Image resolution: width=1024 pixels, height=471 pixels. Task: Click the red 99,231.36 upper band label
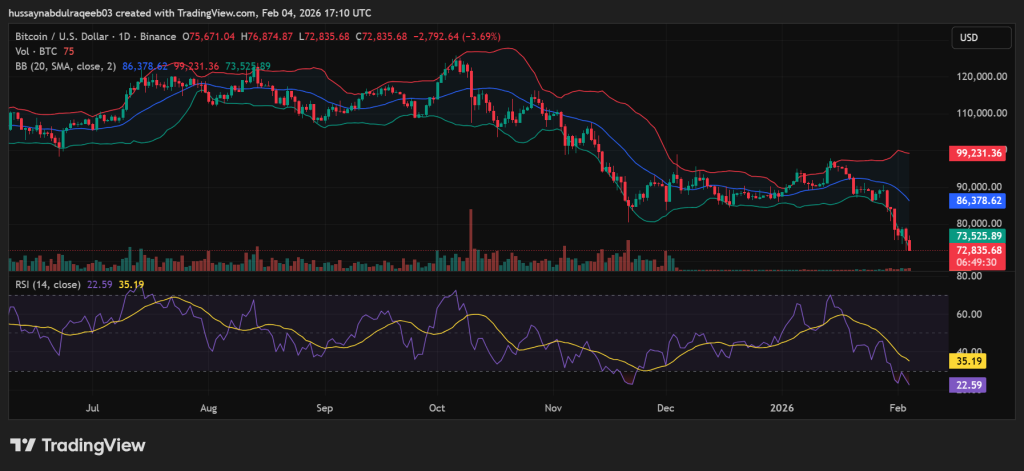coord(976,154)
